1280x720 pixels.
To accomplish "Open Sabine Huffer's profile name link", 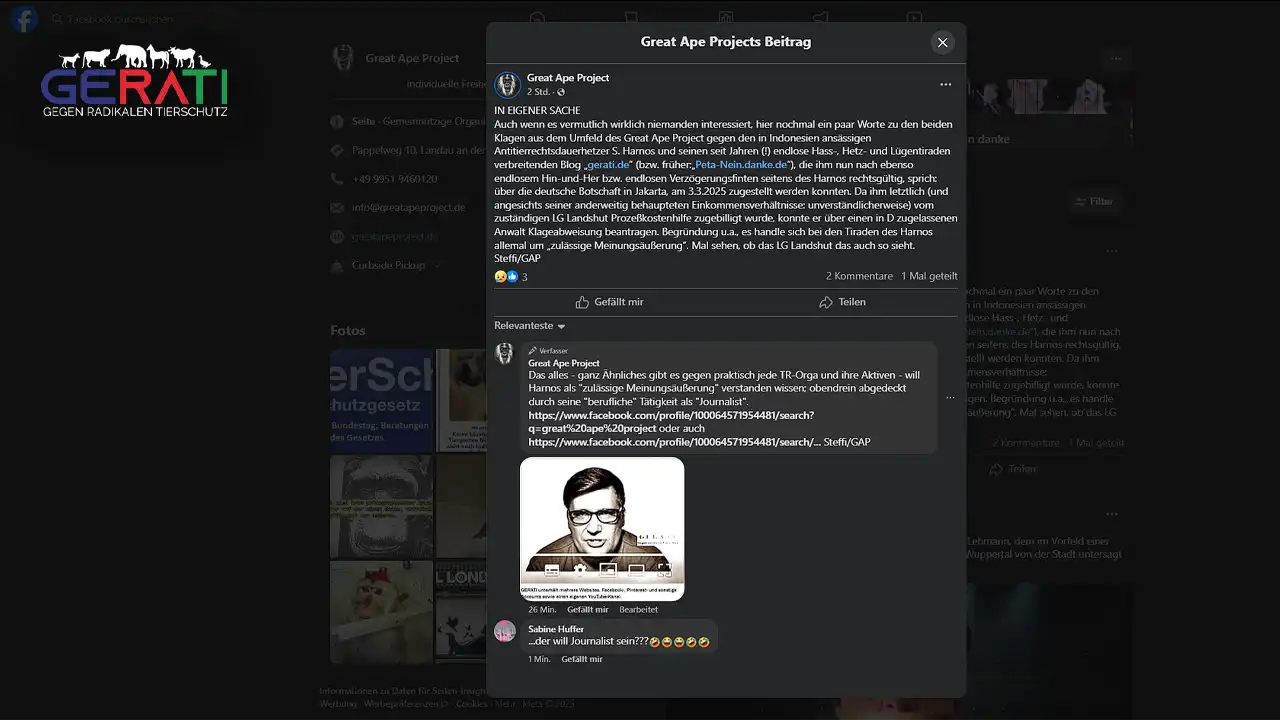I will pos(556,629).
